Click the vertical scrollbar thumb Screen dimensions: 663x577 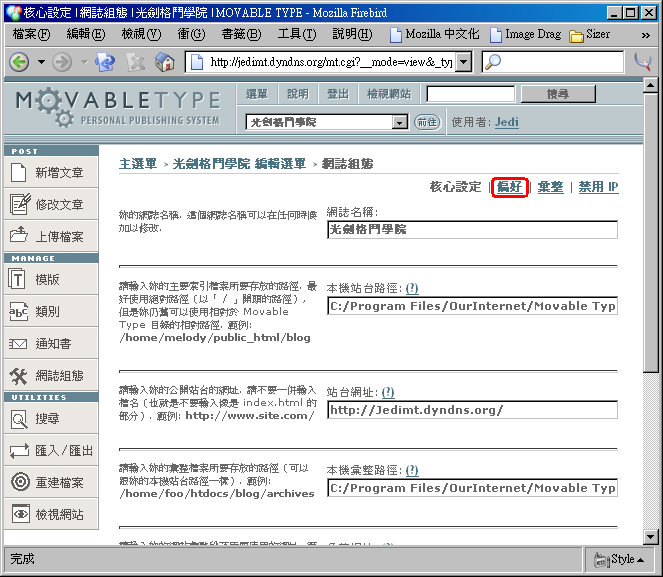tap(650, 233)
